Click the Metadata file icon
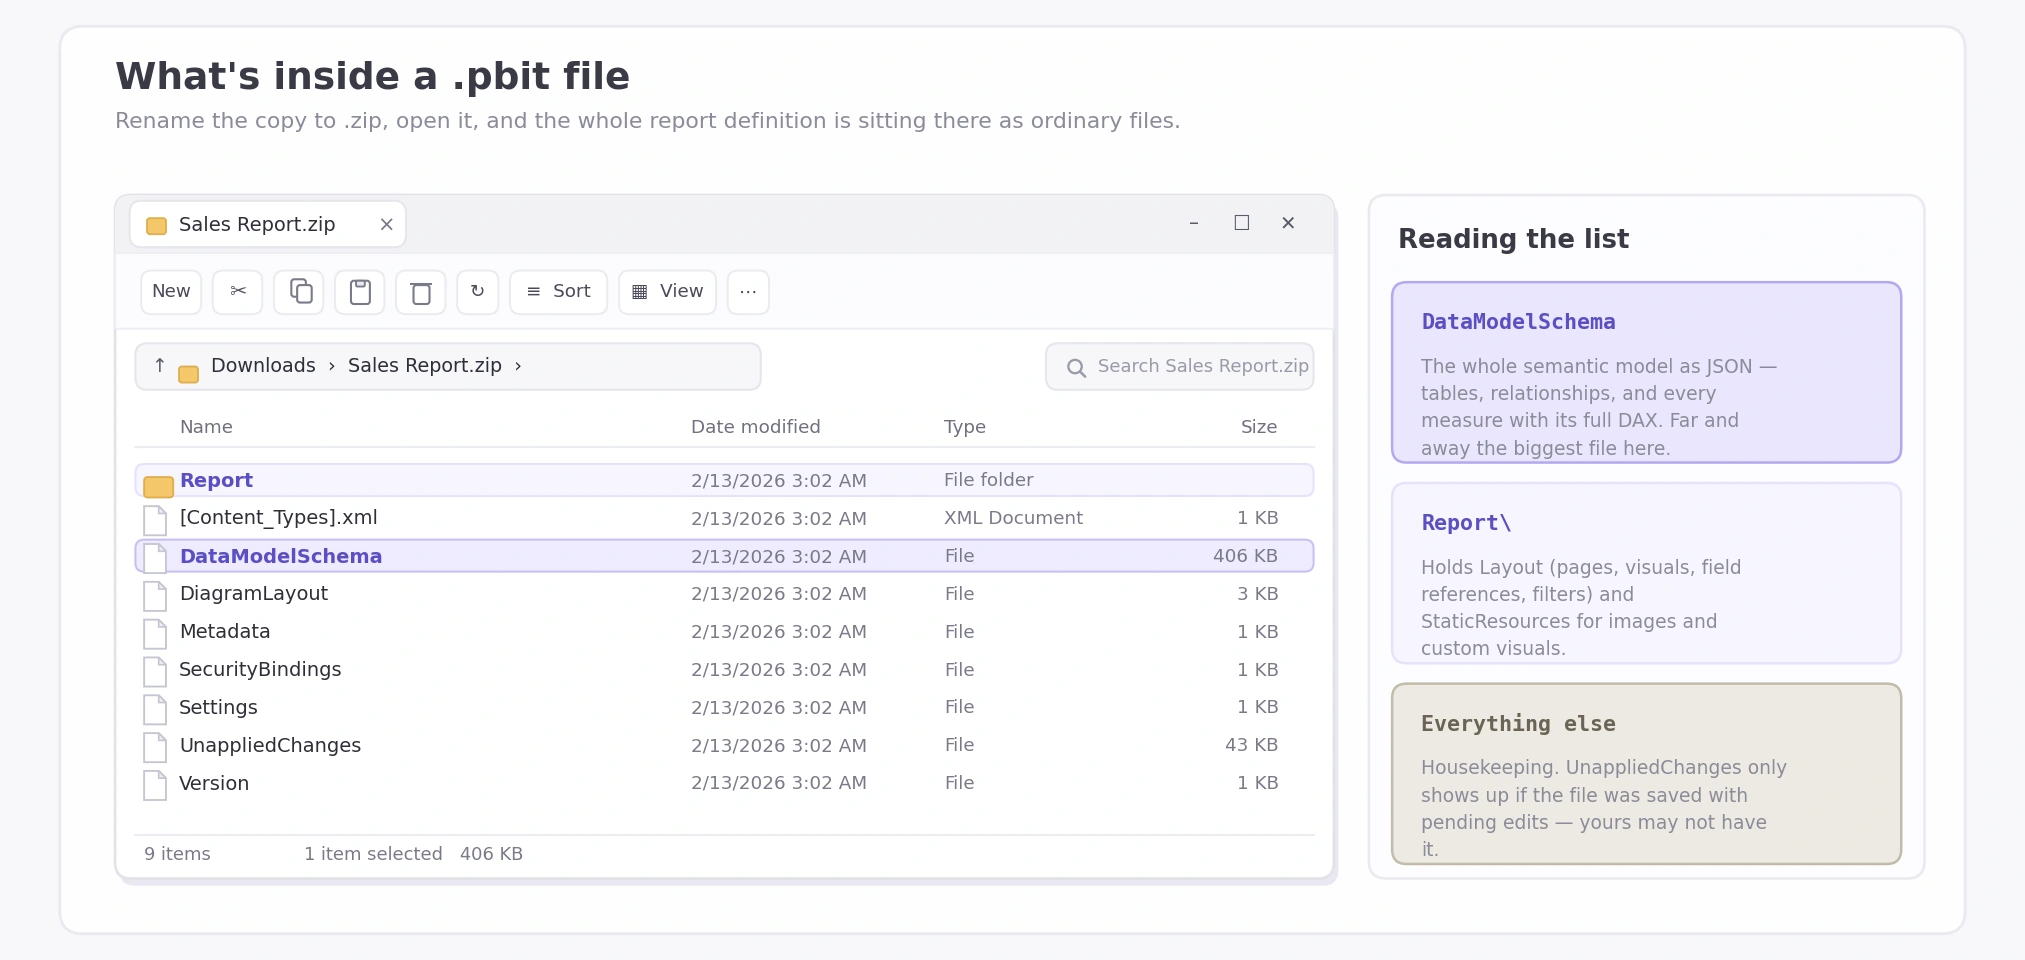This screenshot has width=2025, height=960. tap(155, 634)
